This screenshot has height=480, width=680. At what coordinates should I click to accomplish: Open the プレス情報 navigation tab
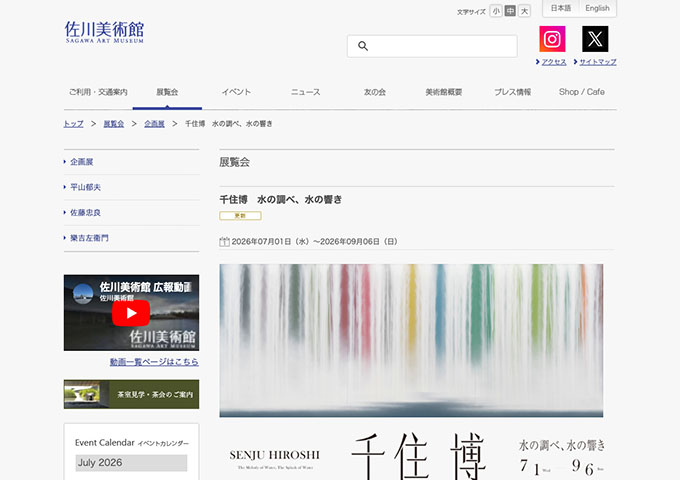pyautogui.click(x=513, y=92)
